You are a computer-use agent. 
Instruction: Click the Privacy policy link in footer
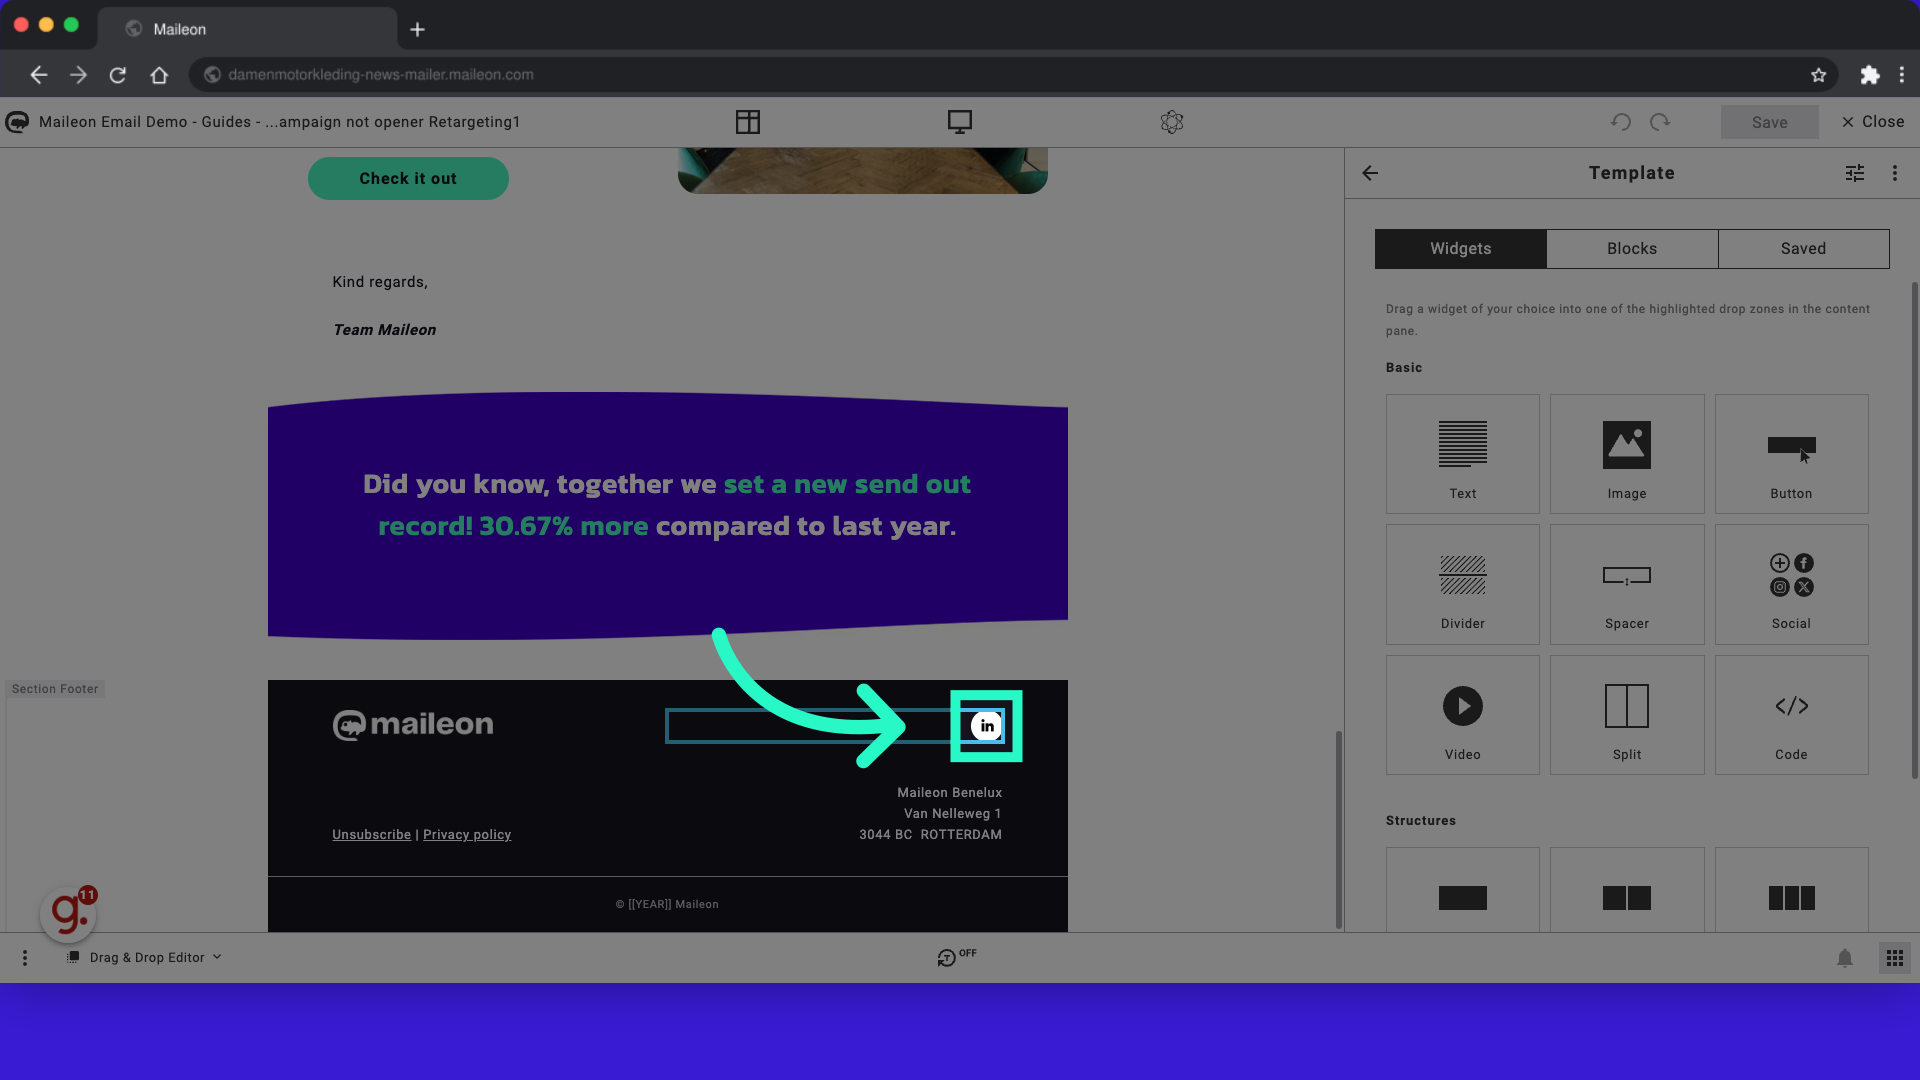point(467,833)
